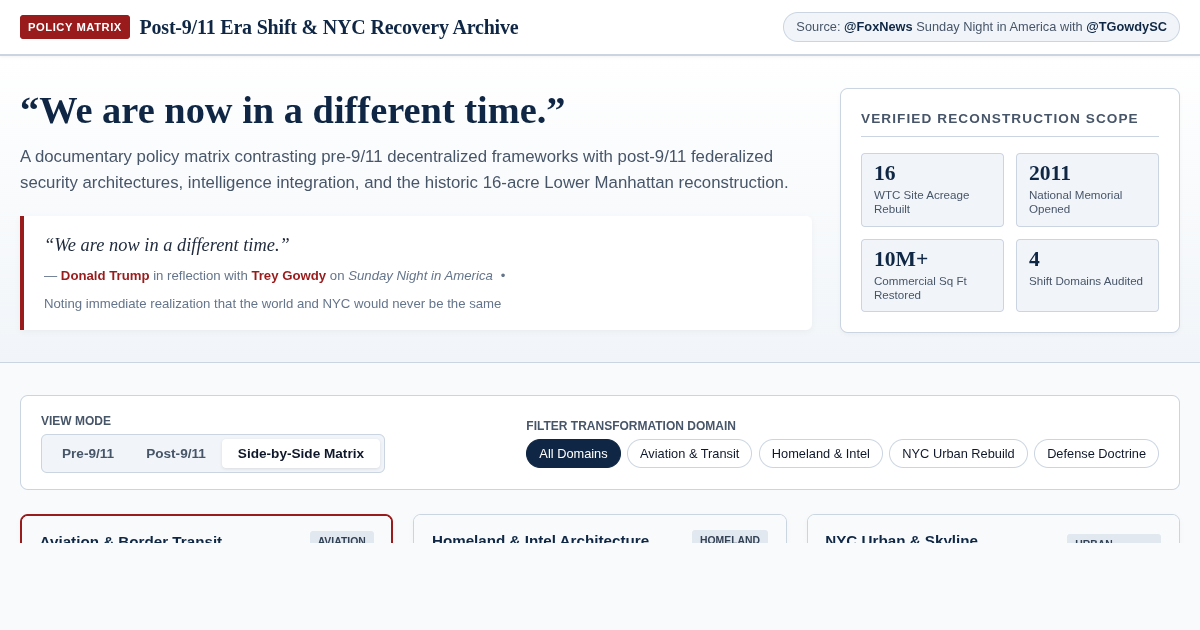Filter by NYC Urban Rebuild domain

pyautogui.click(x=958, y=454)
